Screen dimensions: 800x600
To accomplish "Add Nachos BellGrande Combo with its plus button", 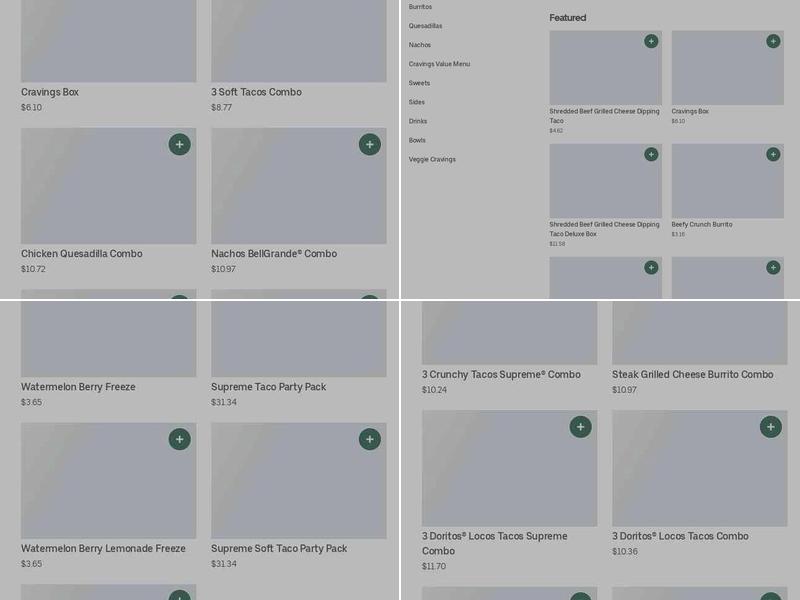I will (x=370, y=144).
